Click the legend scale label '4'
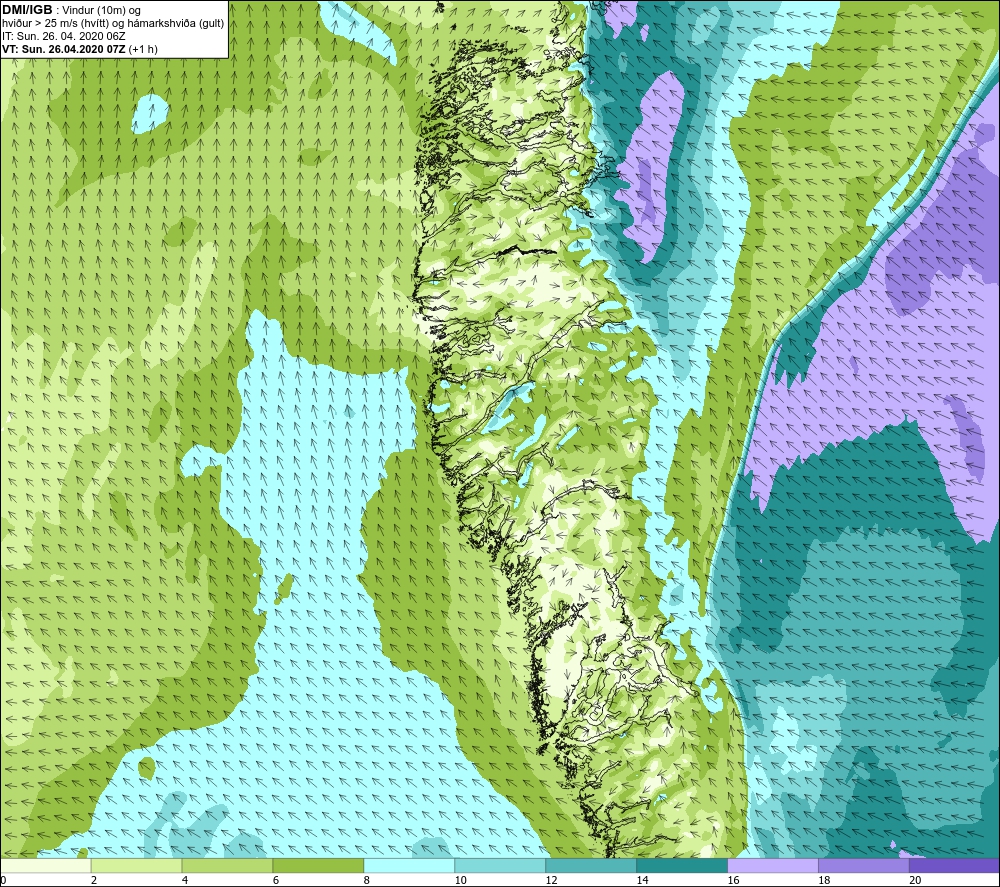The width and height of the screenshot is (1000, 887). coord(185,880)
